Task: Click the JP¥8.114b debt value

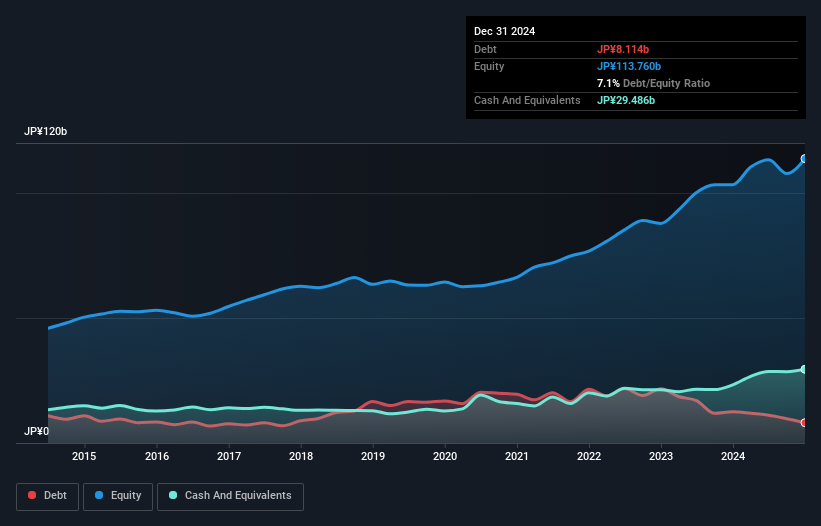Action: click(x=623, y=49)
